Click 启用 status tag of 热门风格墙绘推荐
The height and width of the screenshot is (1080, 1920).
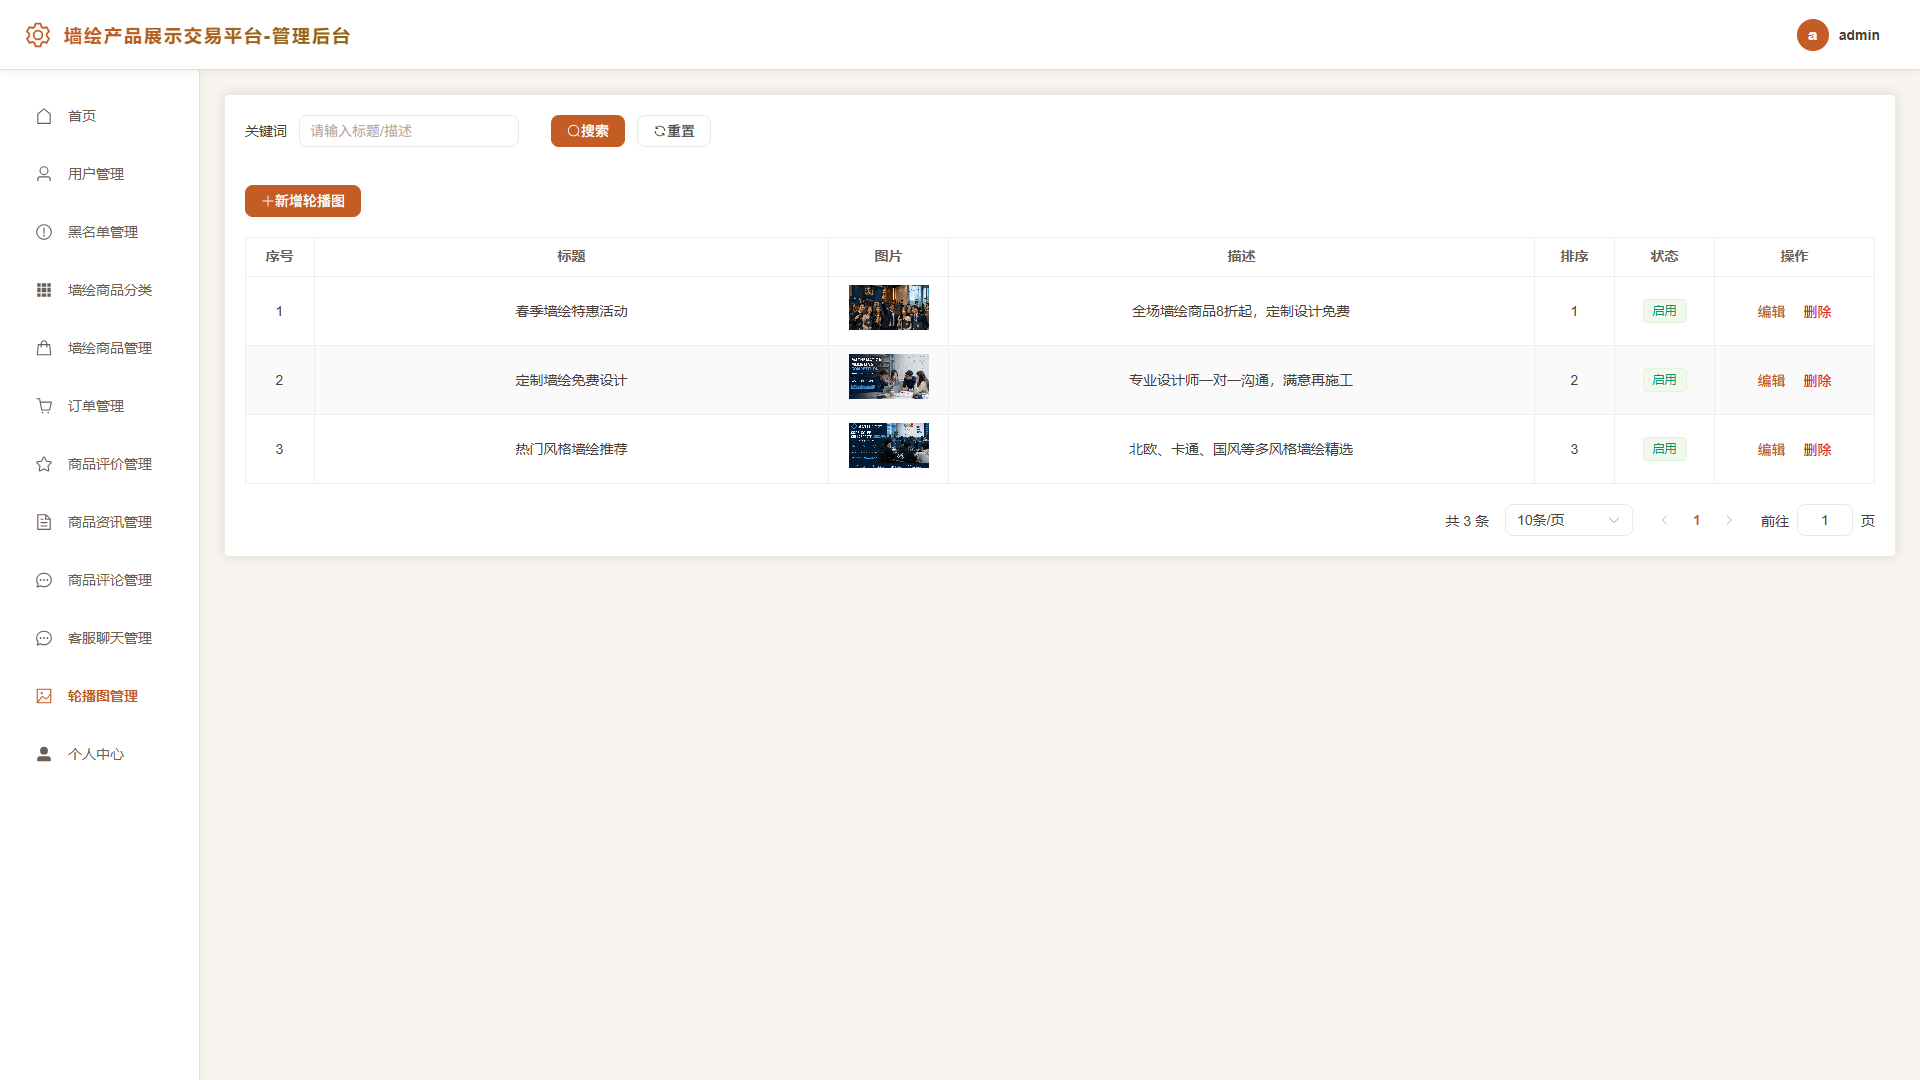1664,449
